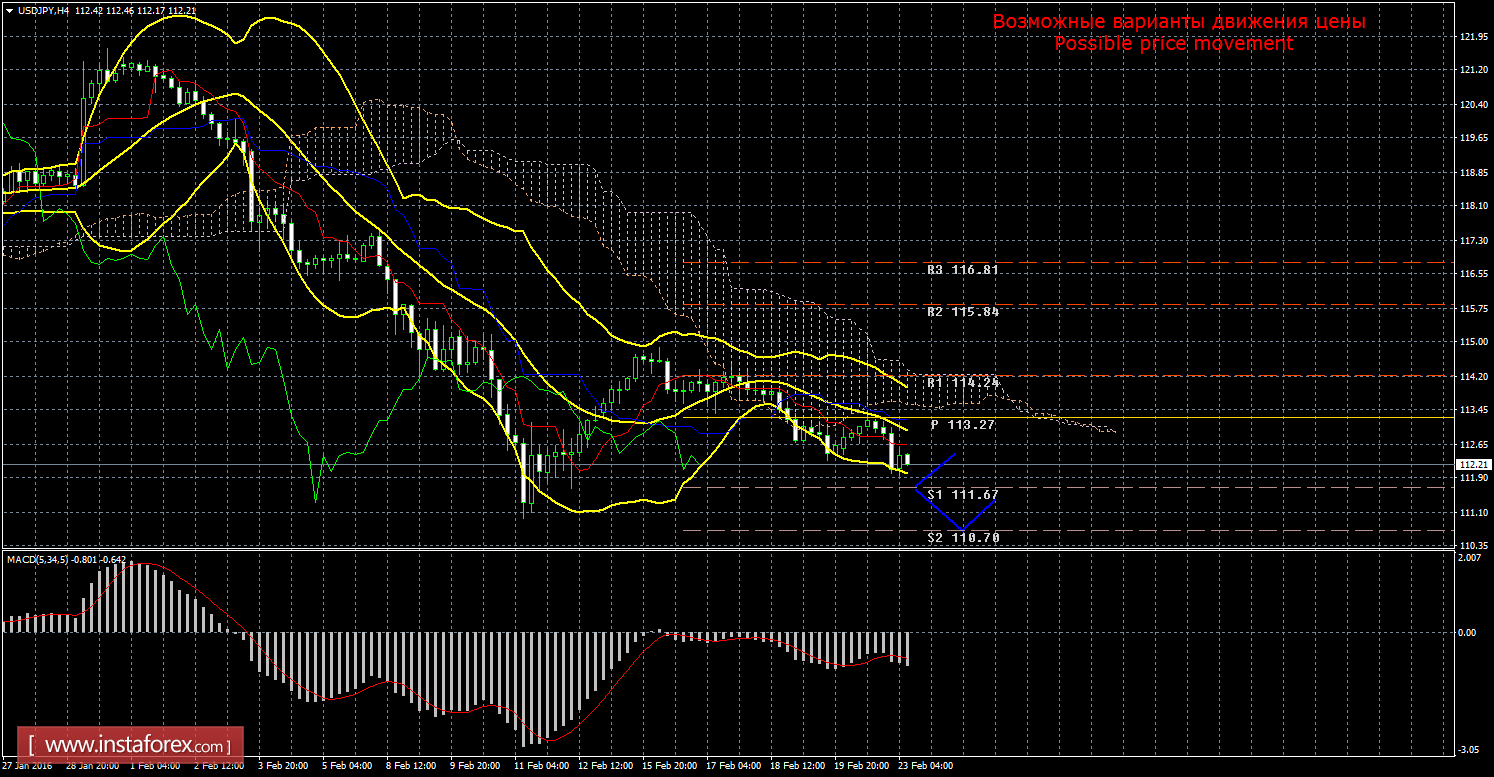
Task: Click the www.instaforex.com watermark link
Action: [136, 746]
